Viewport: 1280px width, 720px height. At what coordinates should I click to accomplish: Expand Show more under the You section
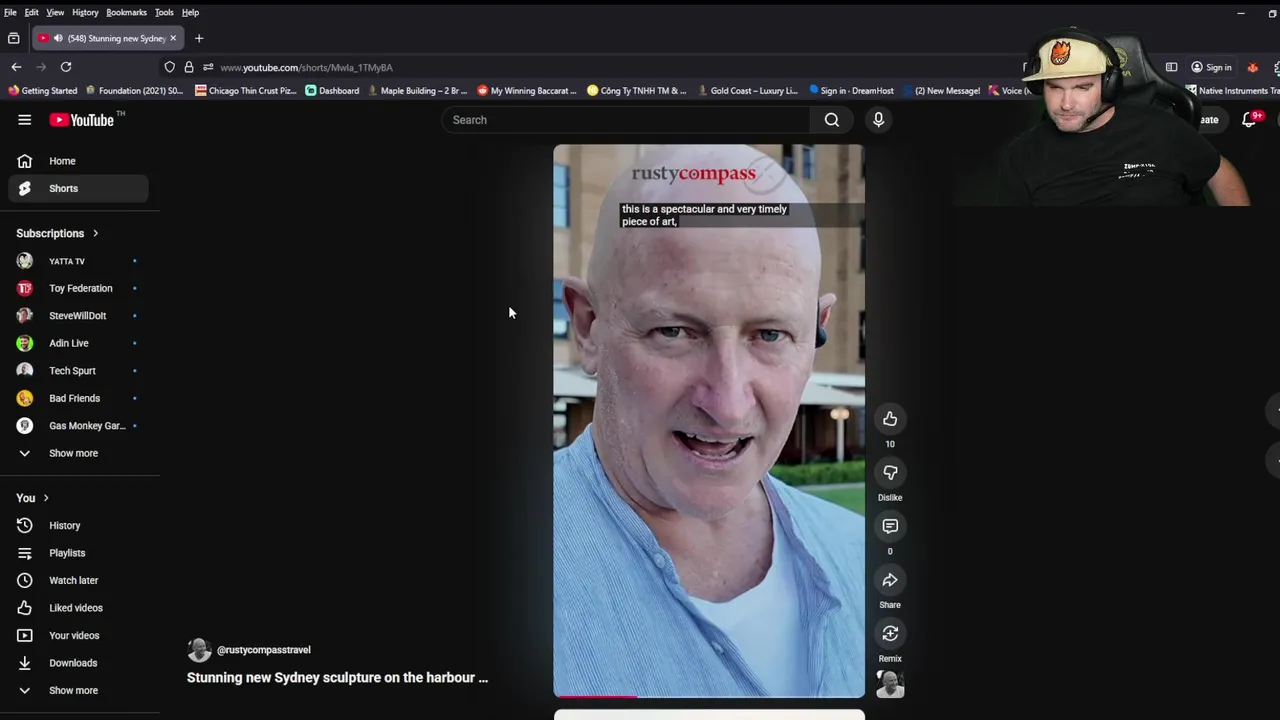click(x=78, y=690)
